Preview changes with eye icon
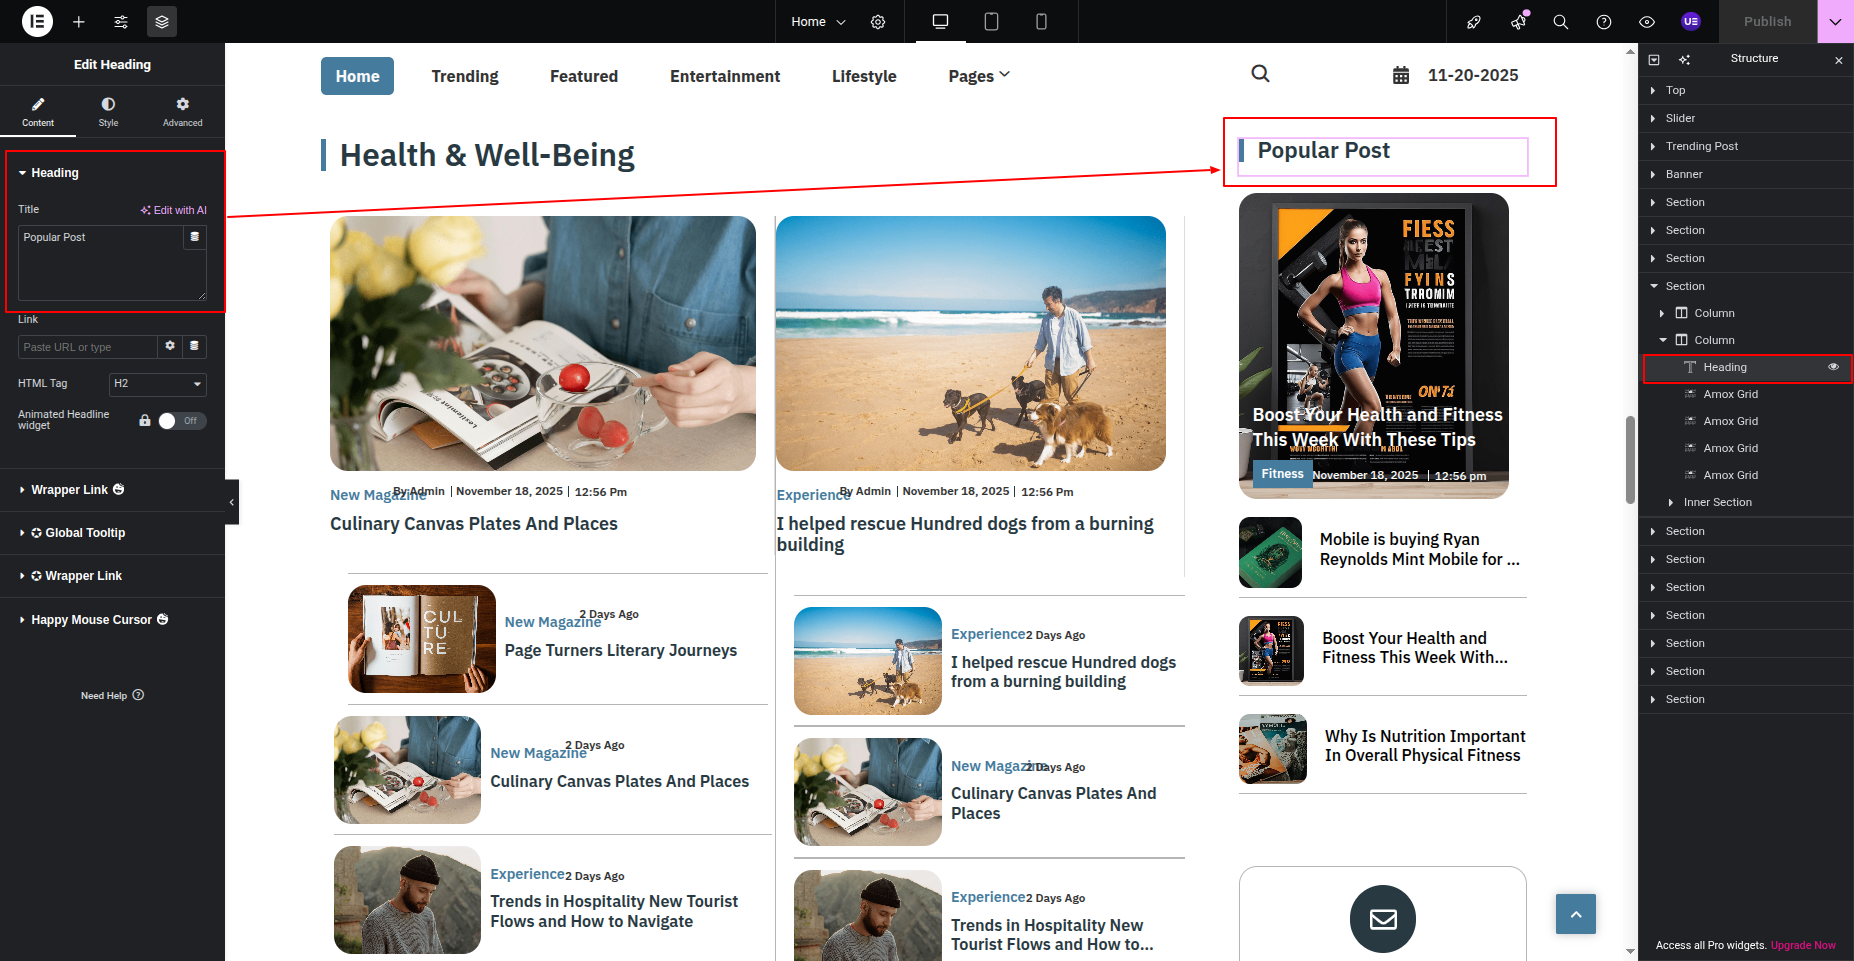1854x961 pixels. (x=1647, y=21)
